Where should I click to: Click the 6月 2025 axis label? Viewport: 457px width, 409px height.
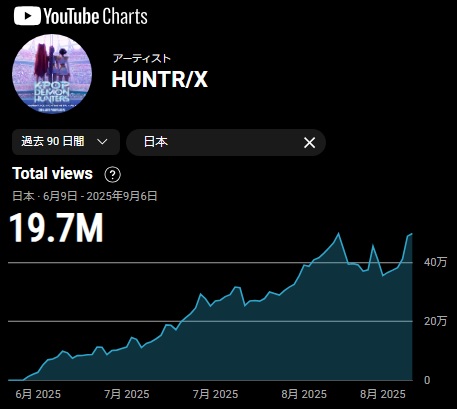pyautogui.click(x=38, y=394)
